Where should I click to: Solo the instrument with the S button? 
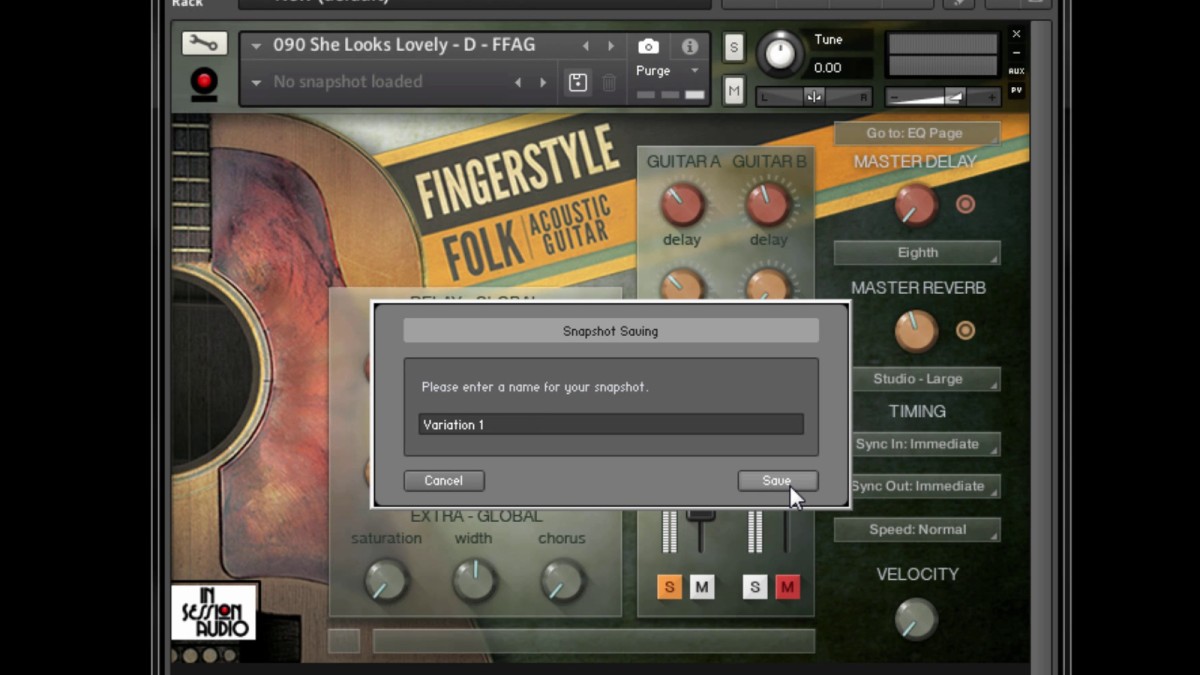click(x=733, y=47)
